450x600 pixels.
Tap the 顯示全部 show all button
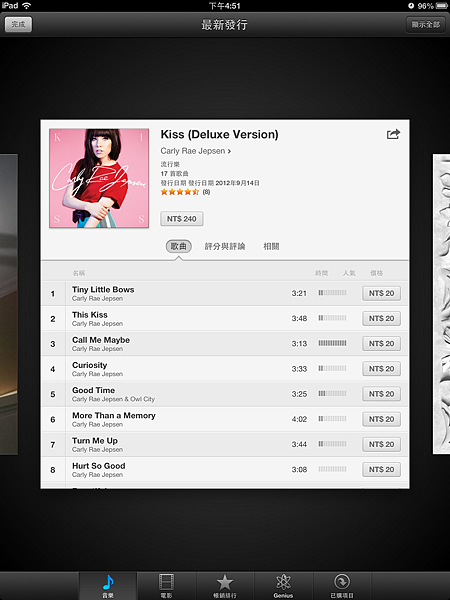[x=426, y=24]
